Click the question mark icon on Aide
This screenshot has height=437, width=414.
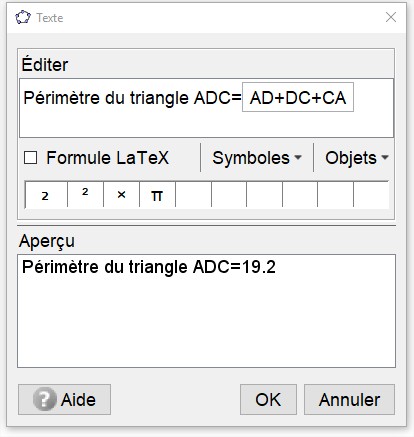point(44,399)
